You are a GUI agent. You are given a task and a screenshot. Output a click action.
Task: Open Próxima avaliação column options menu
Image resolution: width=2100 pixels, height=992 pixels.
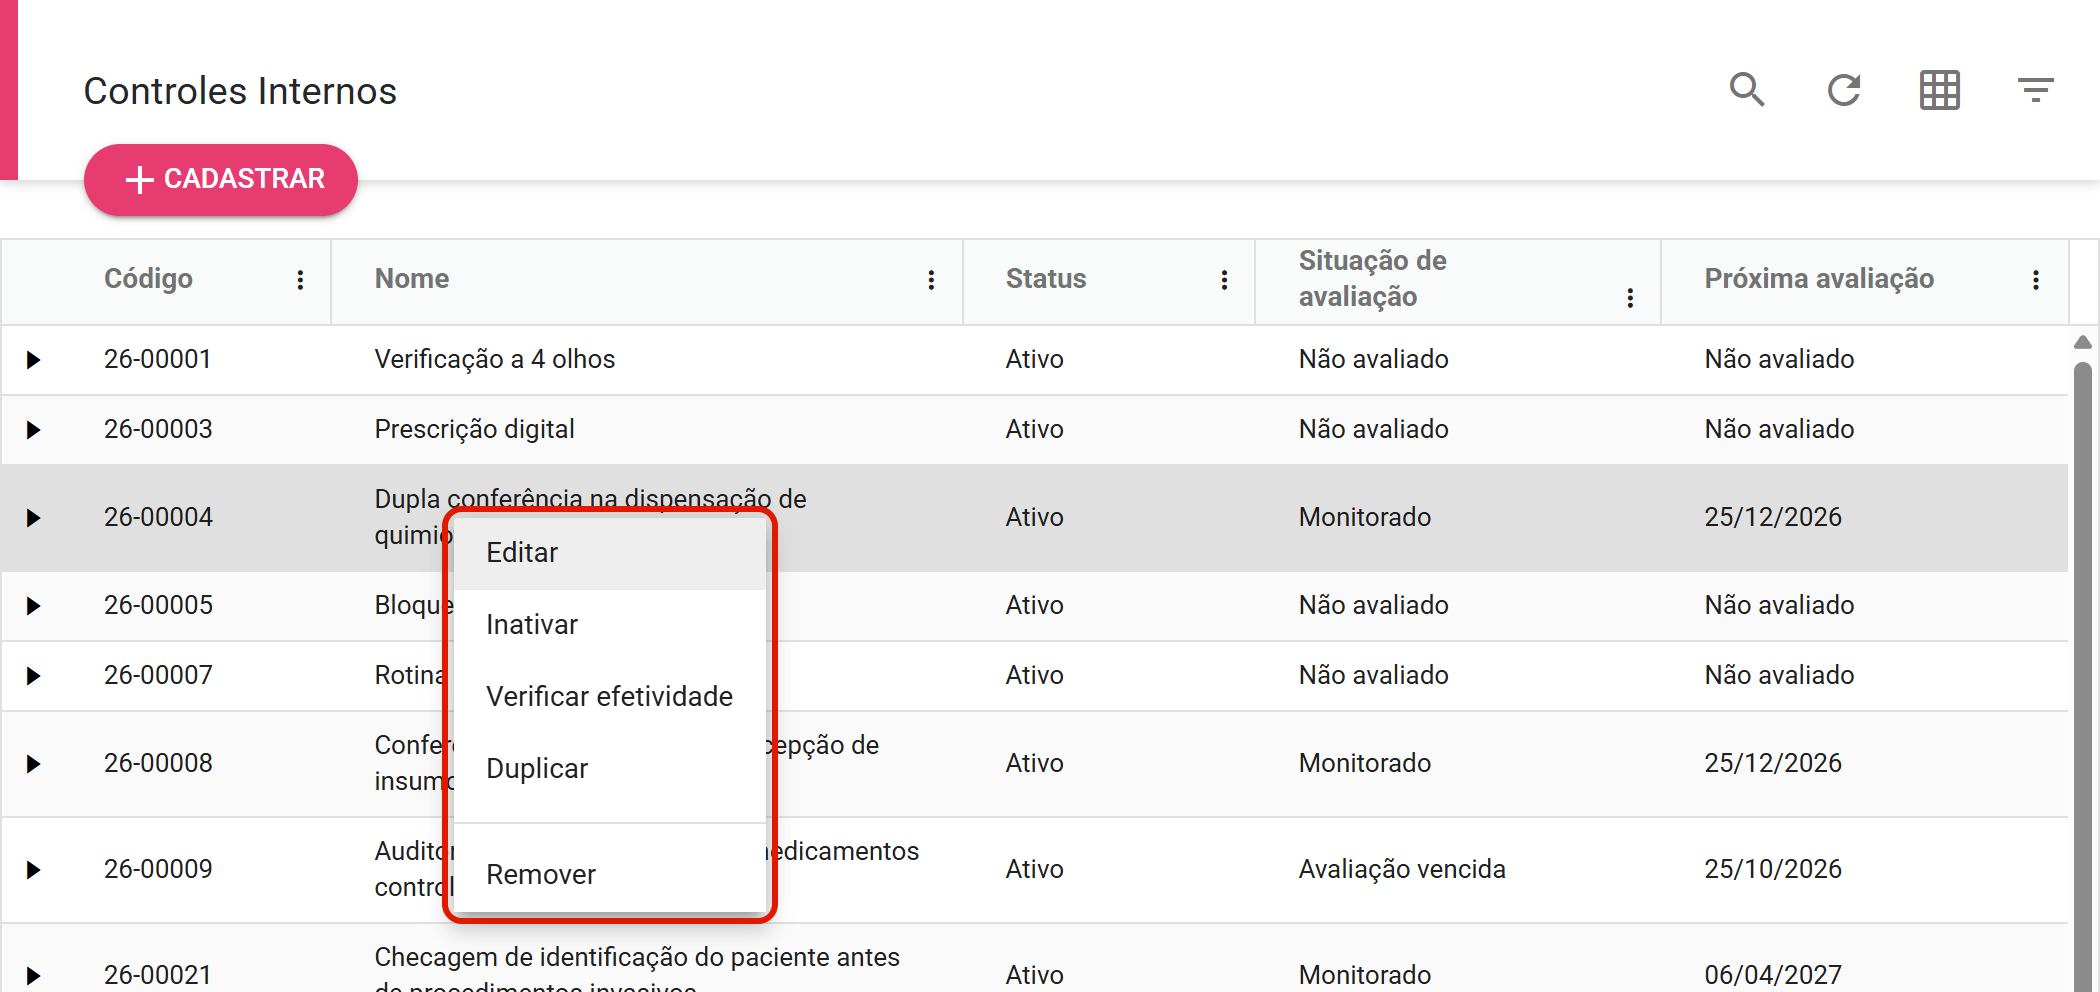point(2036,280)
